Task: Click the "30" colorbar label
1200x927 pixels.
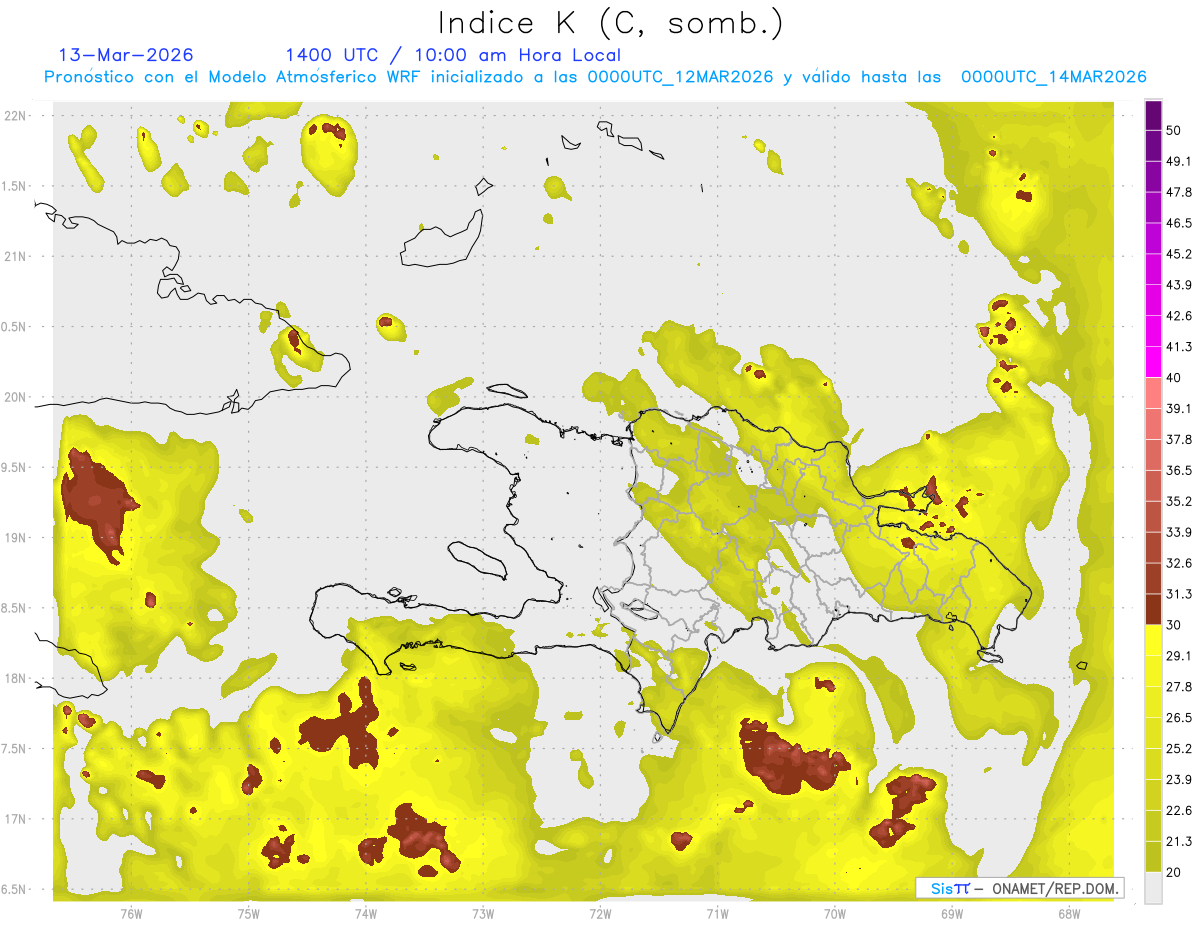Action: pyautogui.click(x=1174, y=625)
